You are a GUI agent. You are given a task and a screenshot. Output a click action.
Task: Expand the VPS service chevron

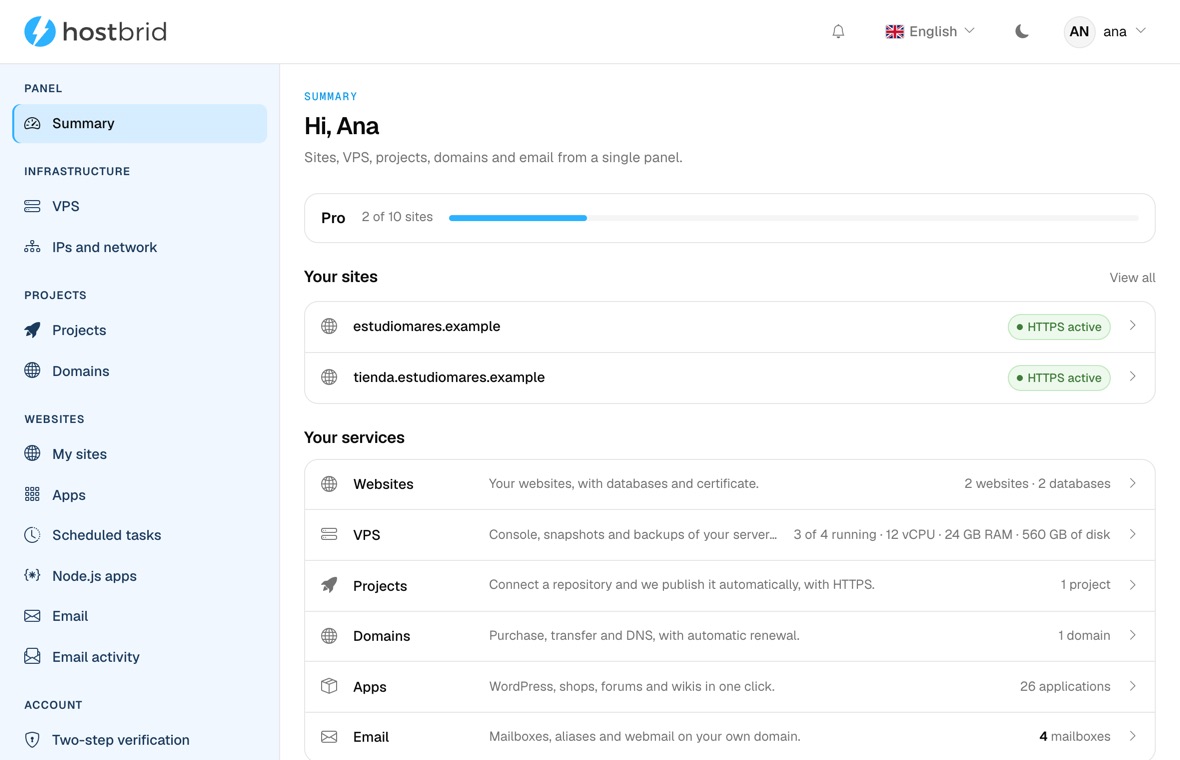point(1133,534)
